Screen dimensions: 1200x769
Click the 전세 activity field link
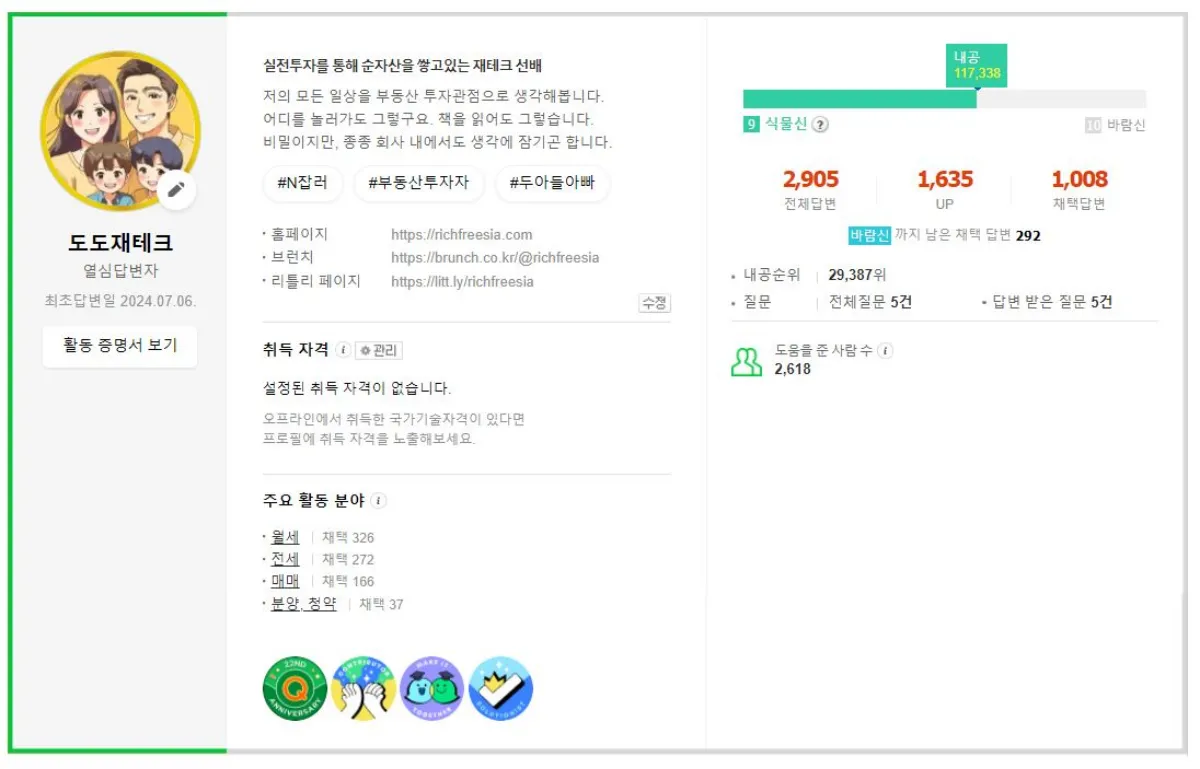coord(283,559)
